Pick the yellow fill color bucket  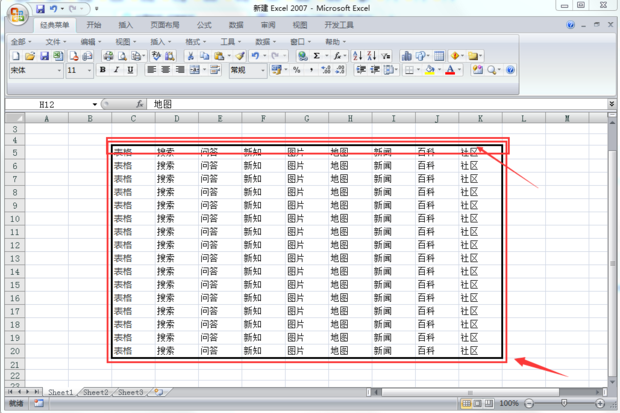430,70
